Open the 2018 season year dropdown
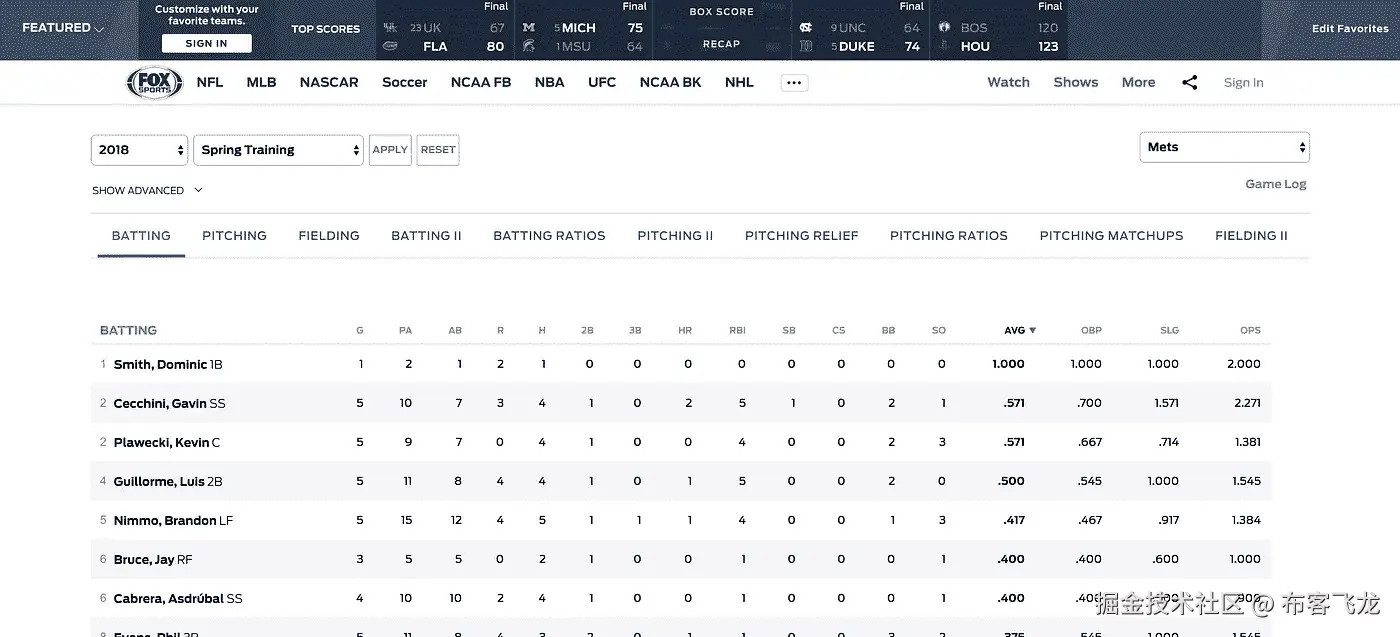Screen dimensions: 1400x637 pos(139,150)
